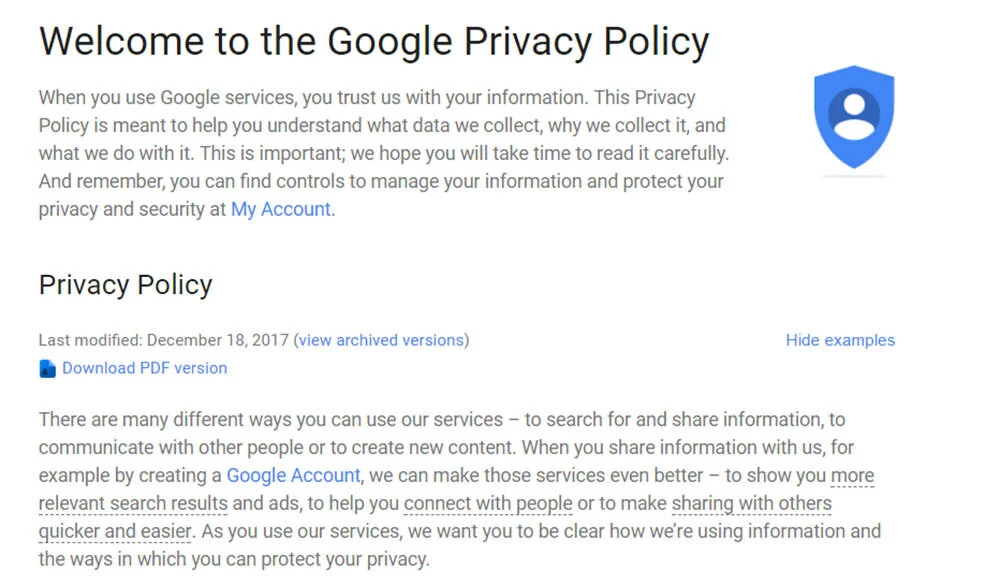1000x585 pixels.
Task: Open view archived versions link
Action: [381, 340]
